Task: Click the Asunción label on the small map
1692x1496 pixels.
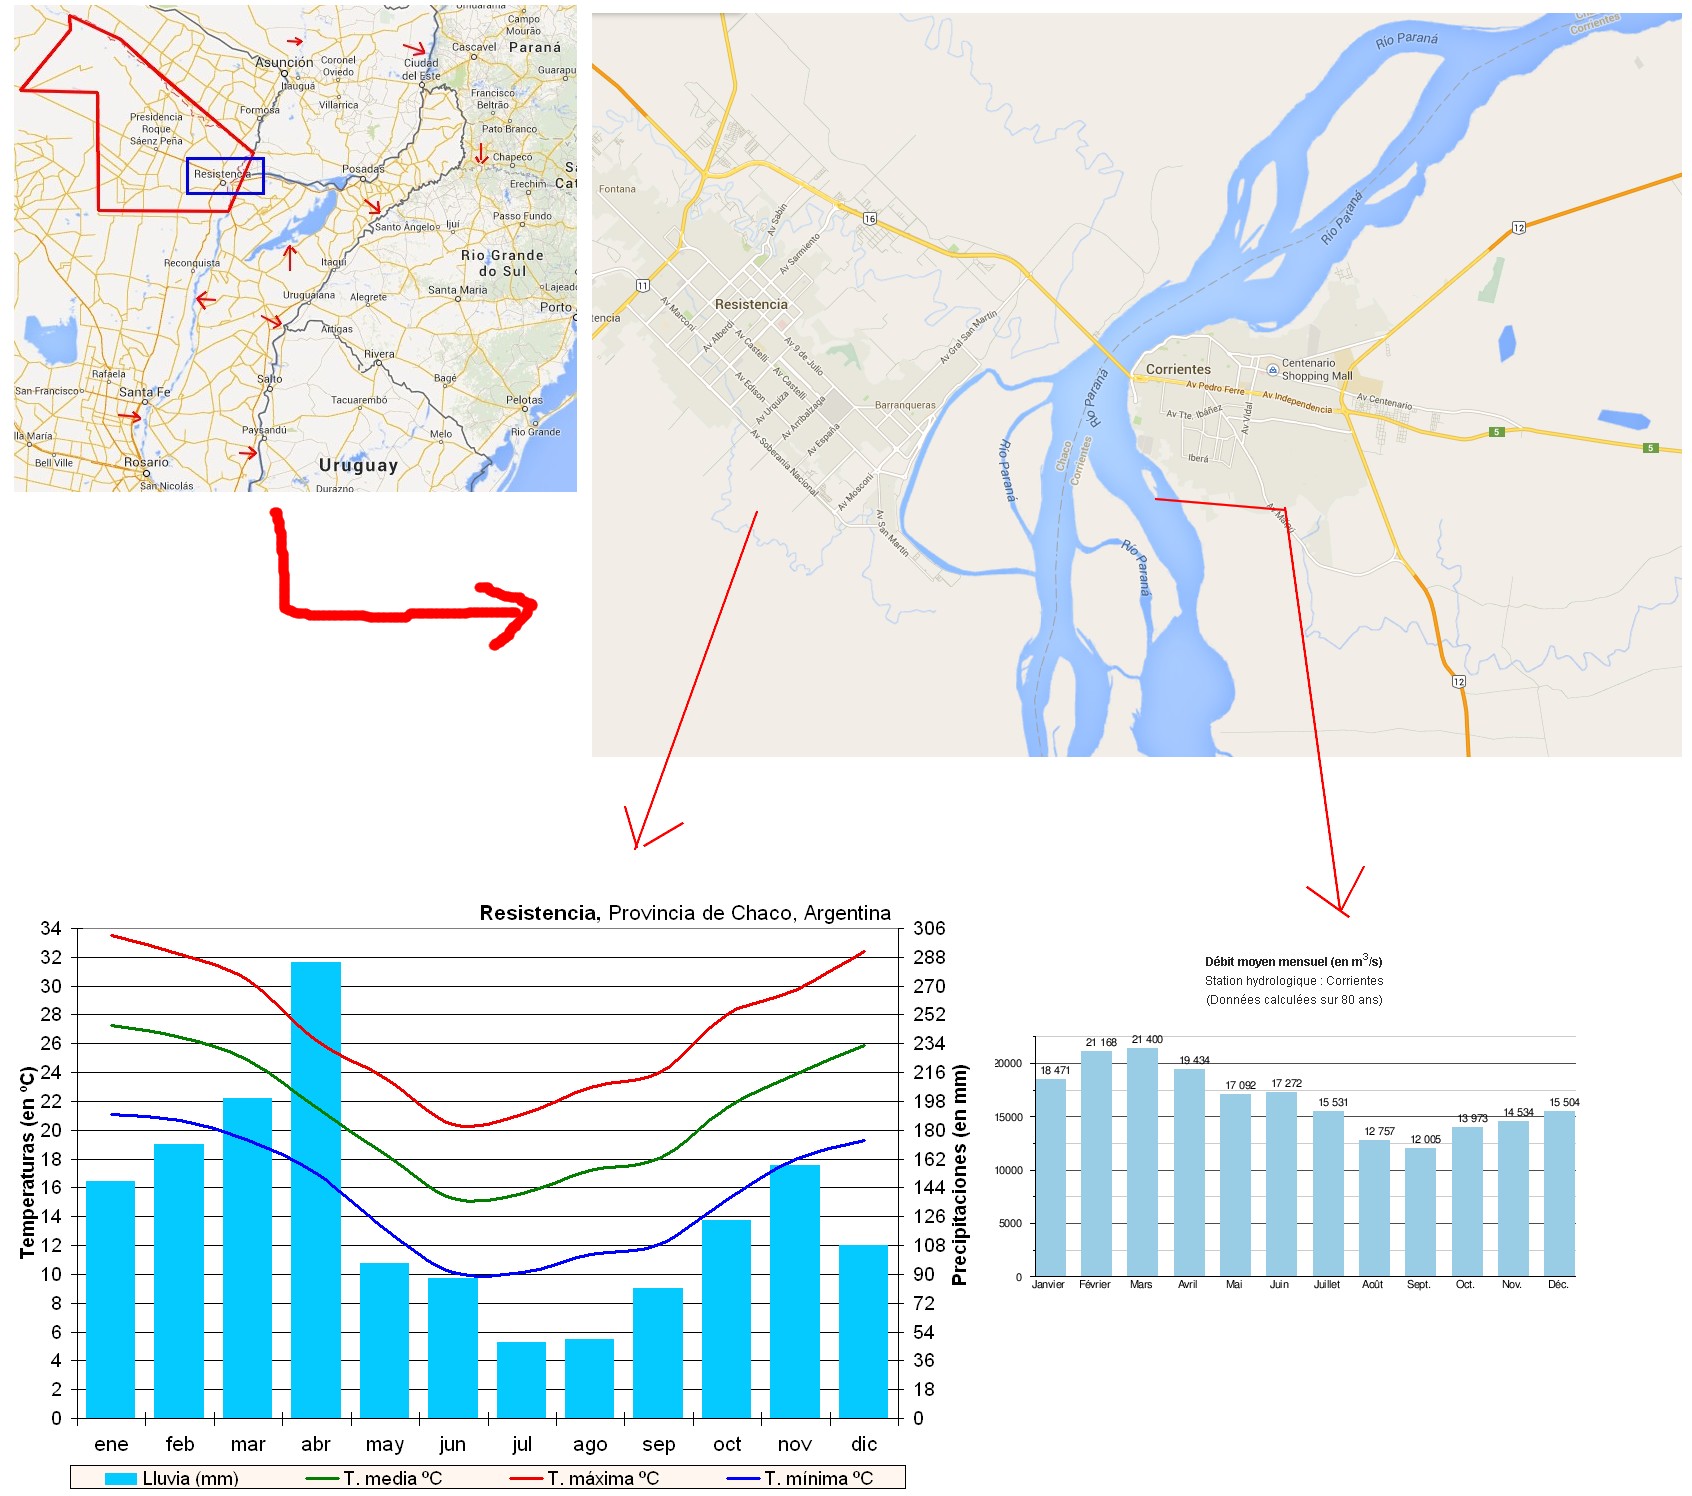Action: pos(284,62)
